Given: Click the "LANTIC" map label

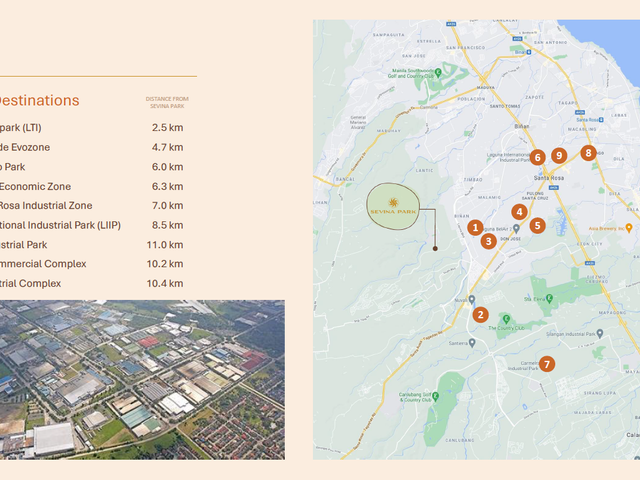Looking at the screenshot, I should [424, 170].
